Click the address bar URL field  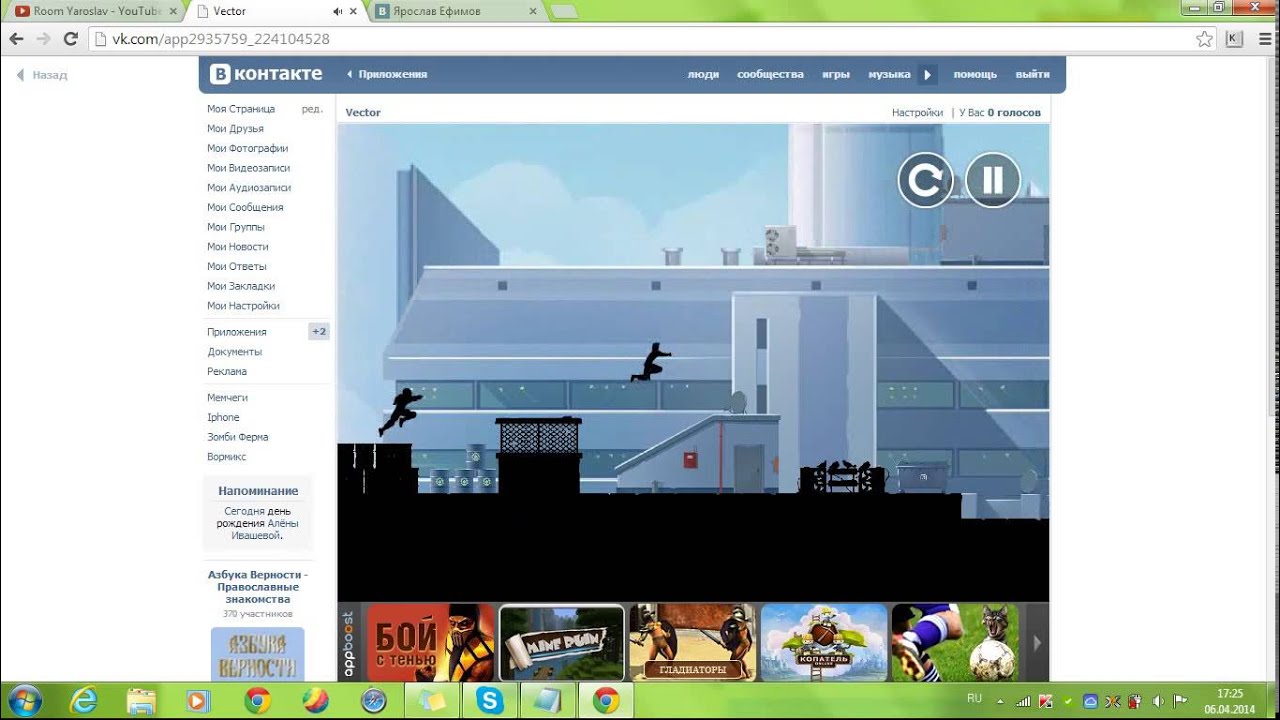(650, 39)
